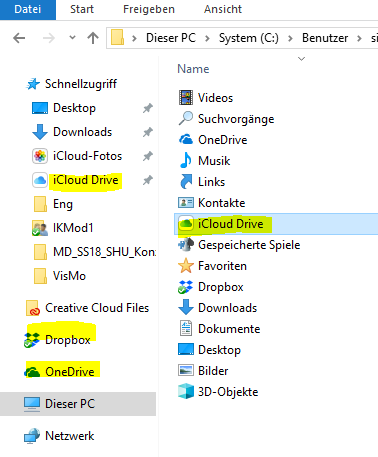
Task: Click the Downloads arrow icon in Schnellzugriff
Action: pyautogui.click(x=40, y=132)
